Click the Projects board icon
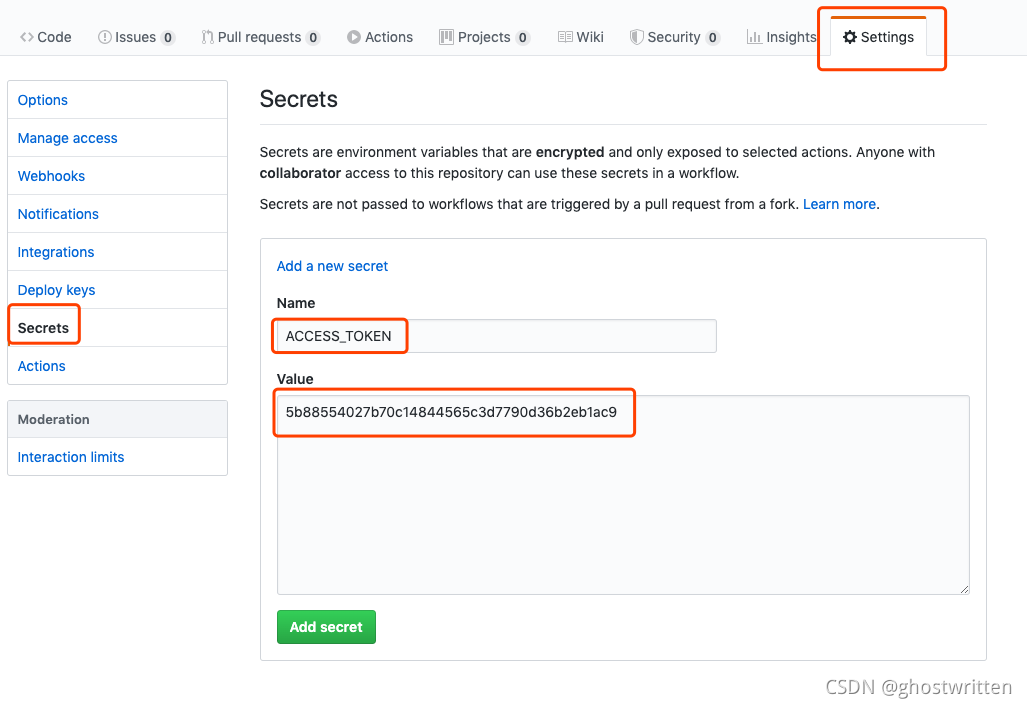 [446, 37]
